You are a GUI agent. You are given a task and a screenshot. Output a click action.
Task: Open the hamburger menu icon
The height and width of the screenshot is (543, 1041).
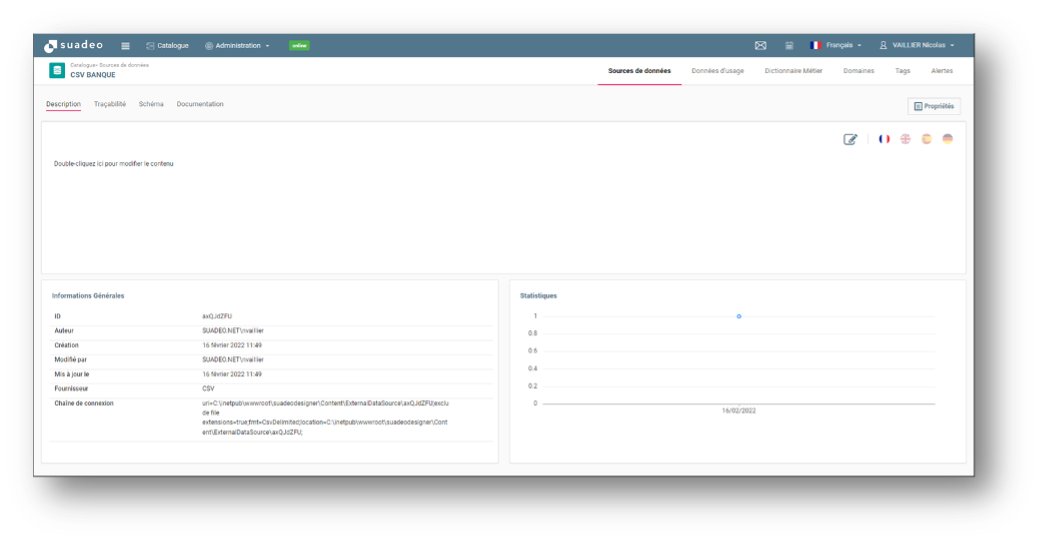125,46
